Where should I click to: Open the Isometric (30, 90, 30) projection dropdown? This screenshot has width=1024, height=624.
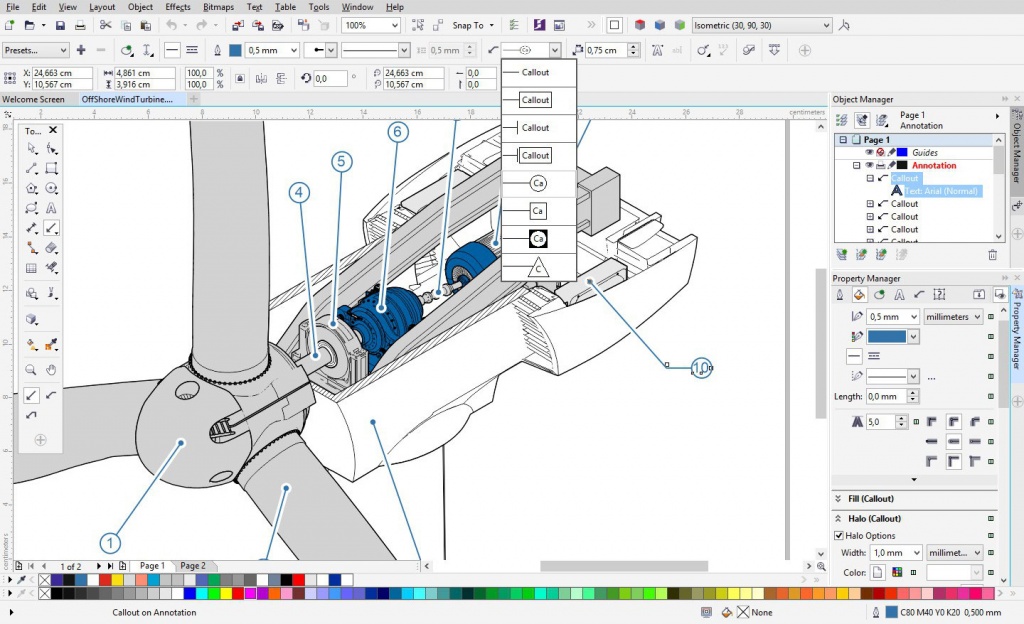(761, 25)
